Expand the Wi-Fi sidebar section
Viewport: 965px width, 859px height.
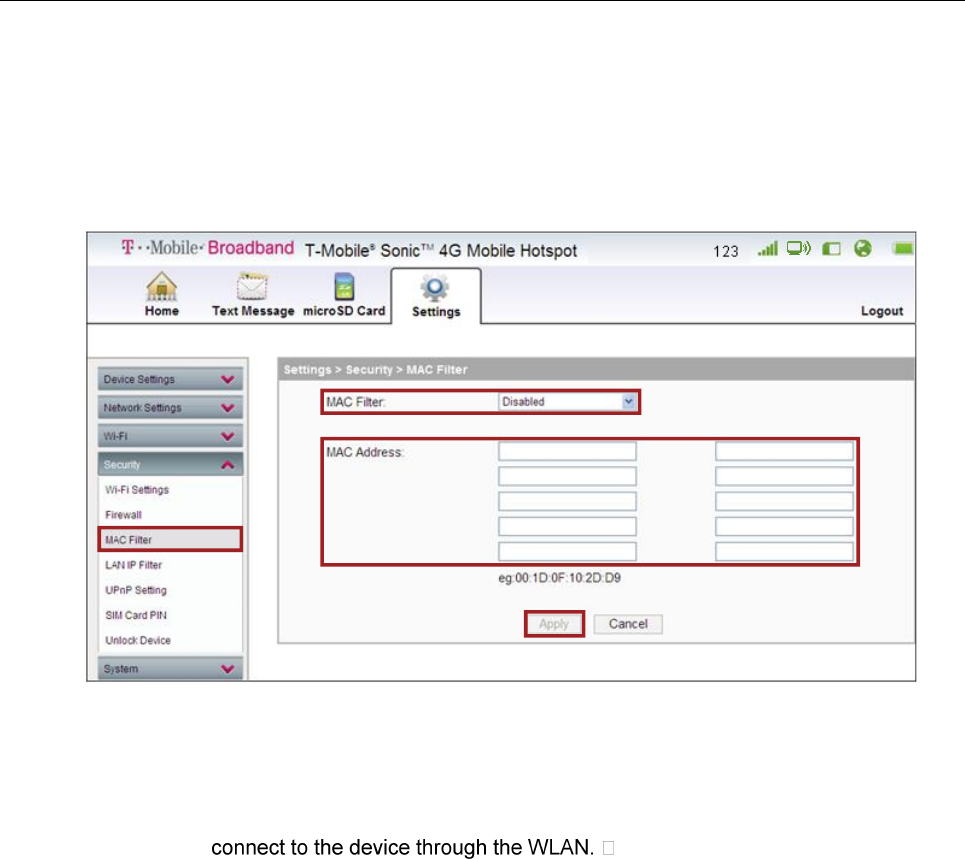[170, 436]
